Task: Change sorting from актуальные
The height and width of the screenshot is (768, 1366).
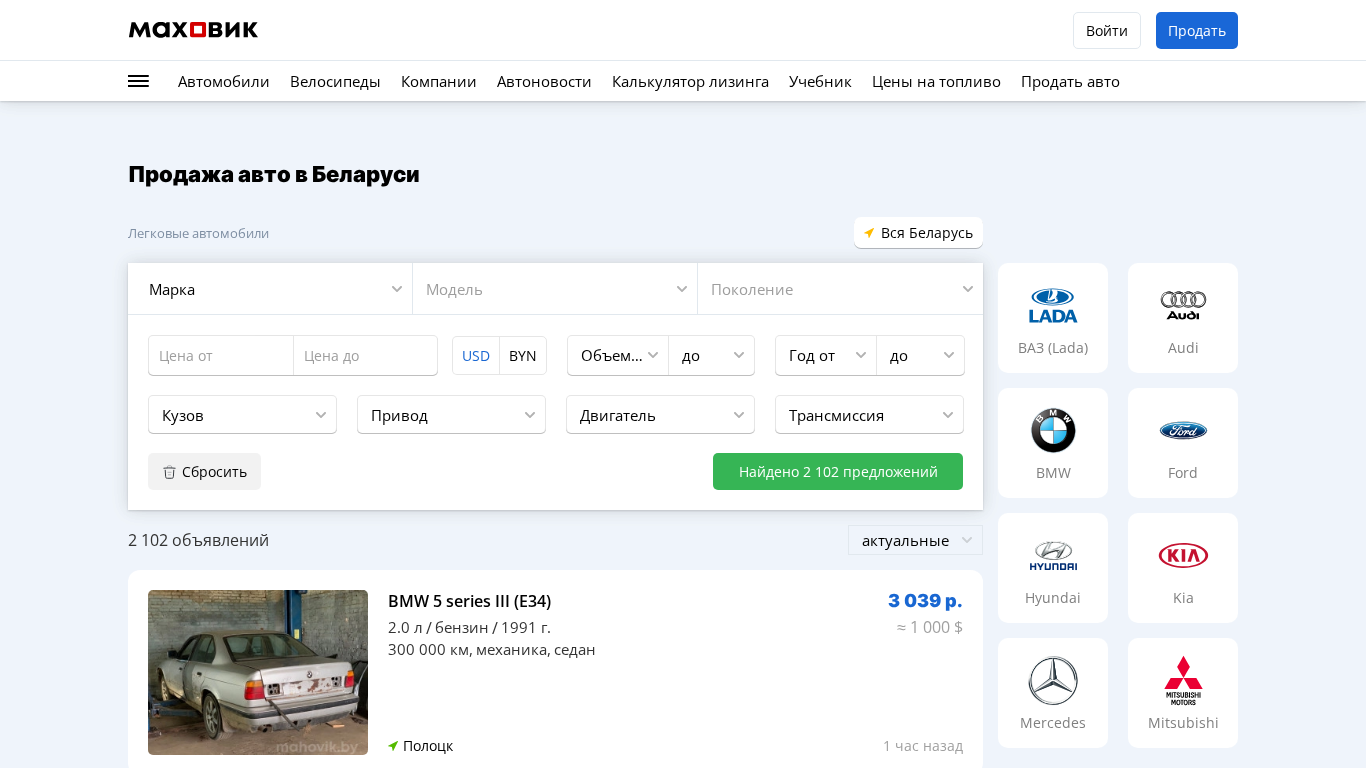Action: coord(915,540)
